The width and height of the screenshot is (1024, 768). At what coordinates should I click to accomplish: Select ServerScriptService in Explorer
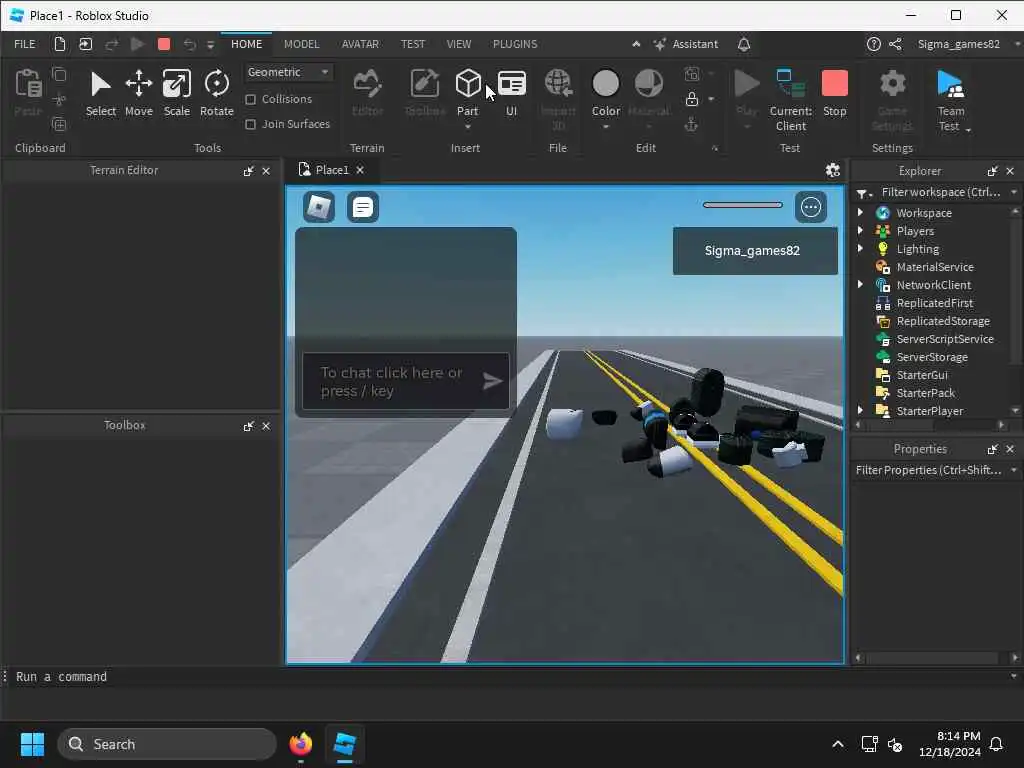click(945, 339)
